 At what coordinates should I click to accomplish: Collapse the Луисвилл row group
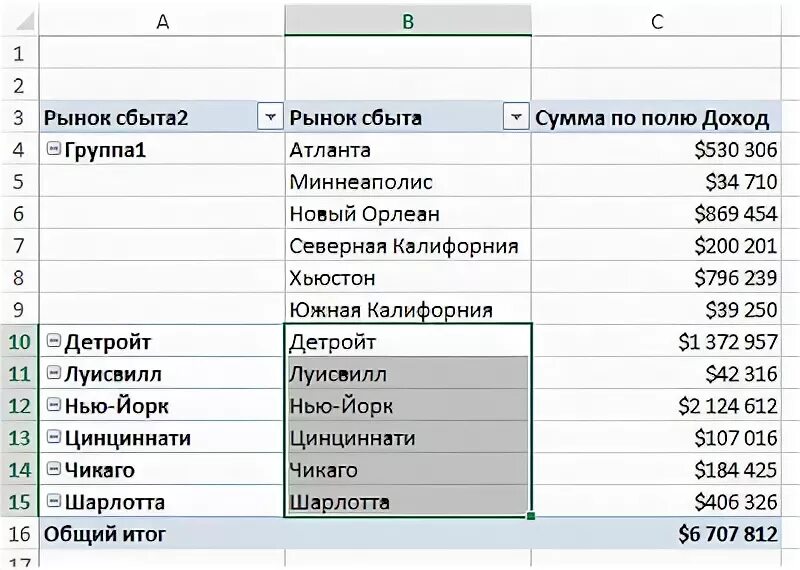pos(54,374)
